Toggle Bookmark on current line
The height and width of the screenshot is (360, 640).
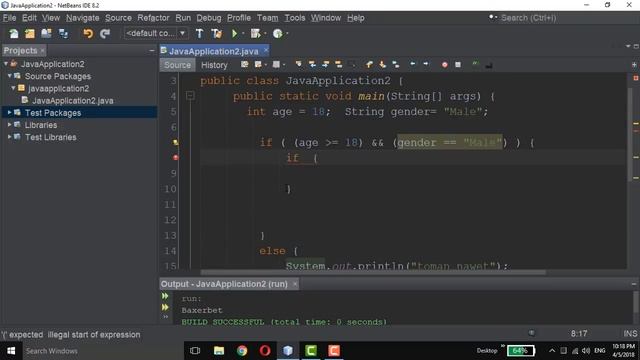(x=396, y=64)
